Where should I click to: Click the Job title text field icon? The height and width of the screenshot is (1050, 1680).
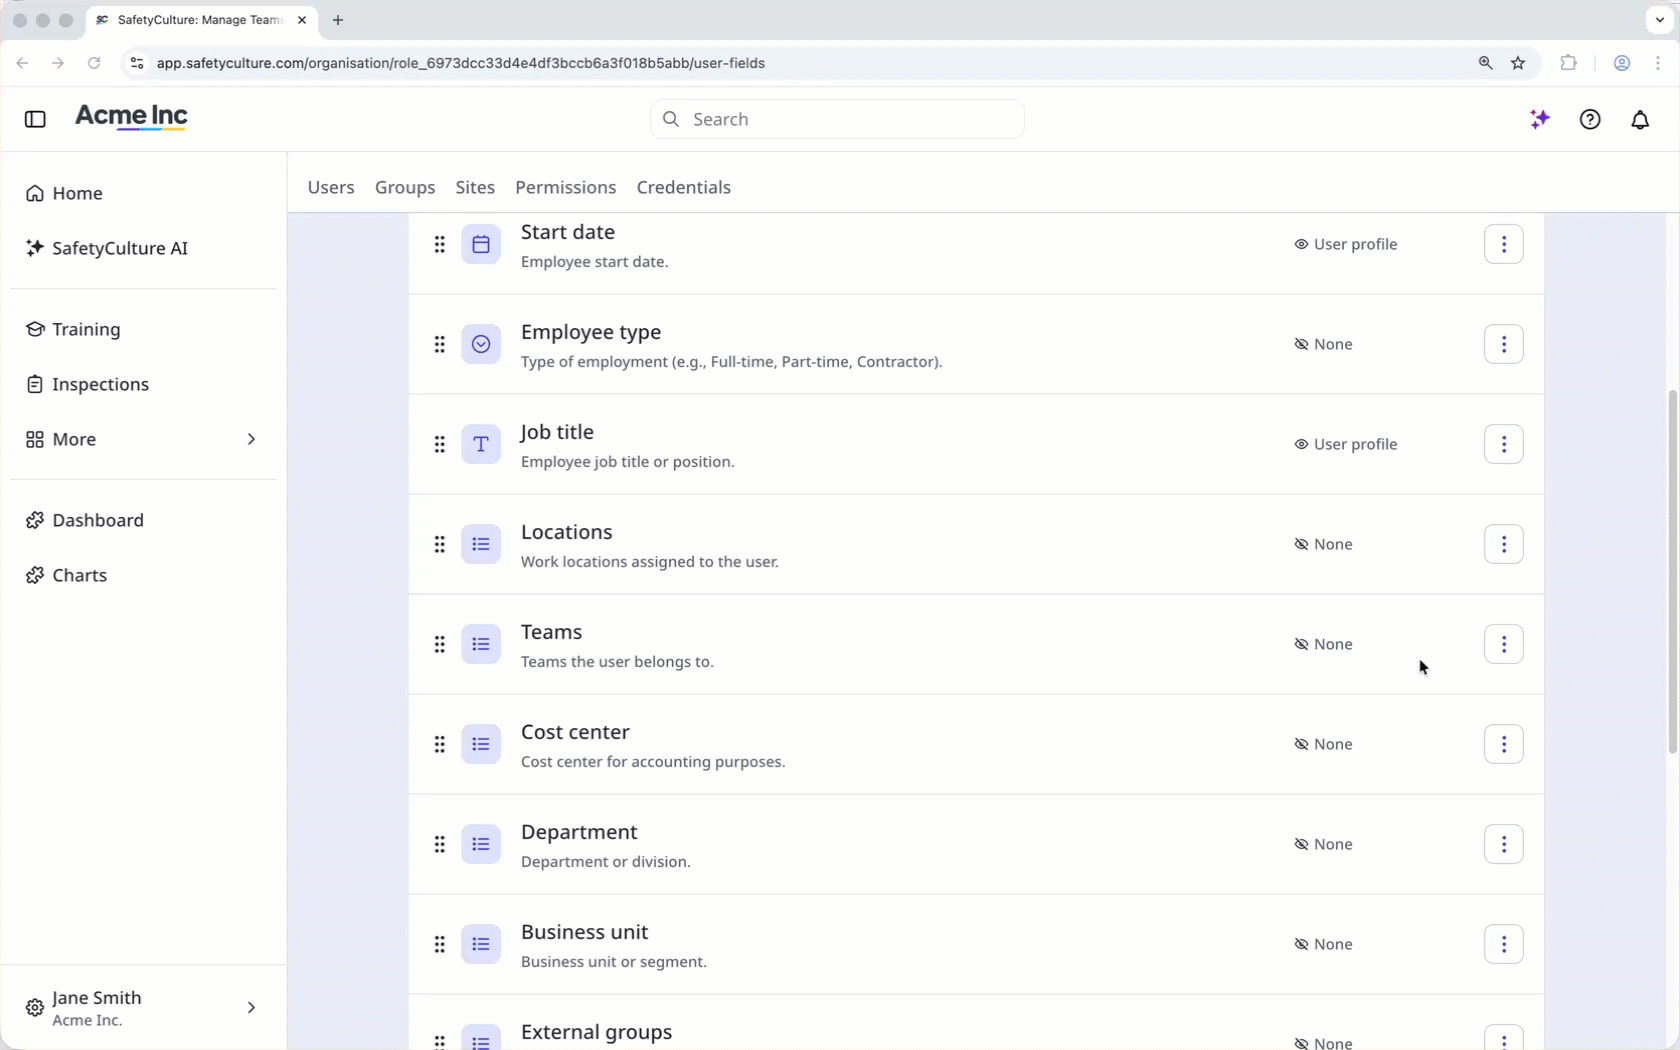click(x=481, y=444)
